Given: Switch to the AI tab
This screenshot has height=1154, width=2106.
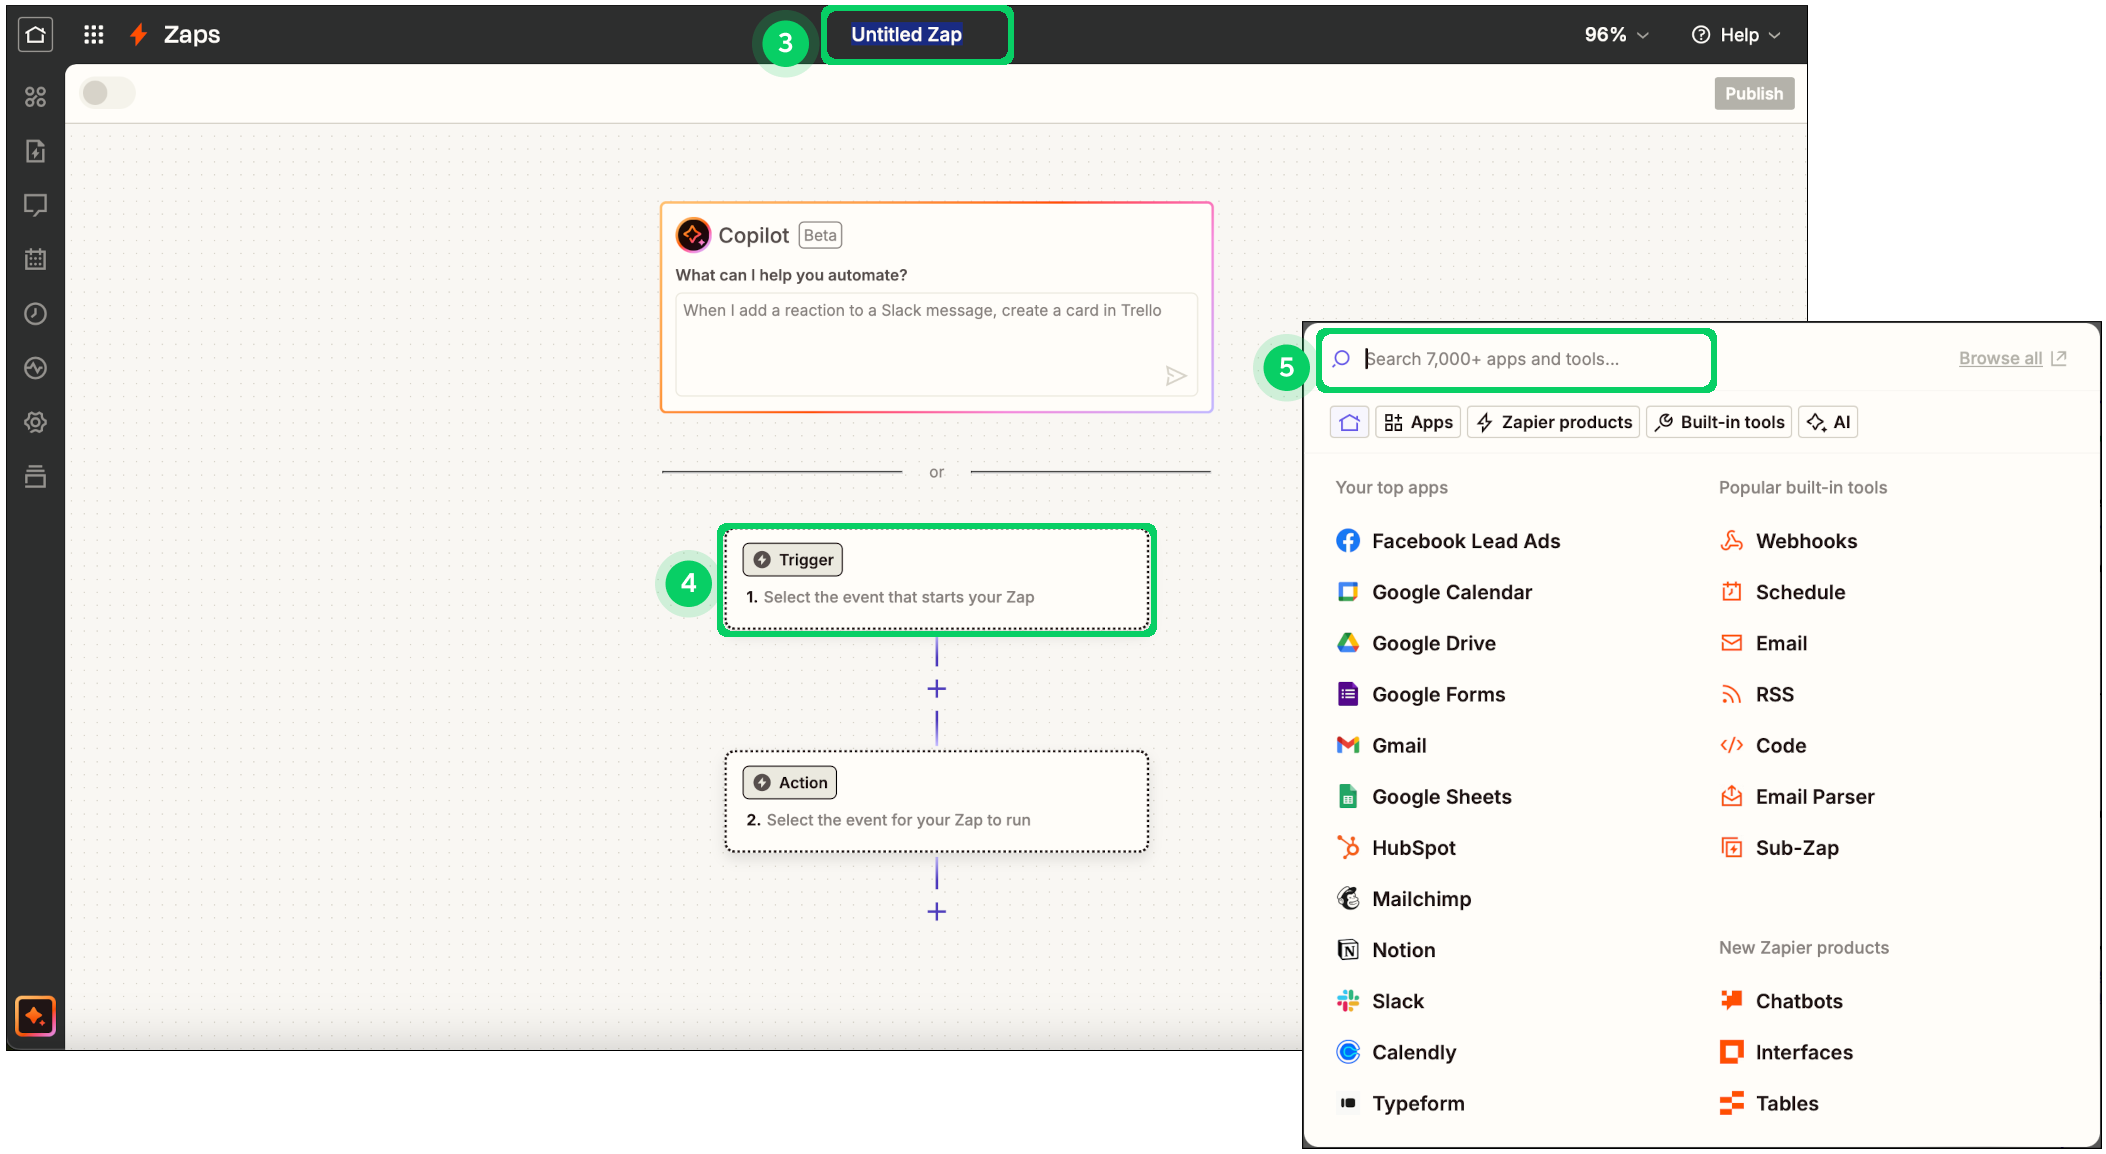Looking at the screenshot, I should (1828, 421).
